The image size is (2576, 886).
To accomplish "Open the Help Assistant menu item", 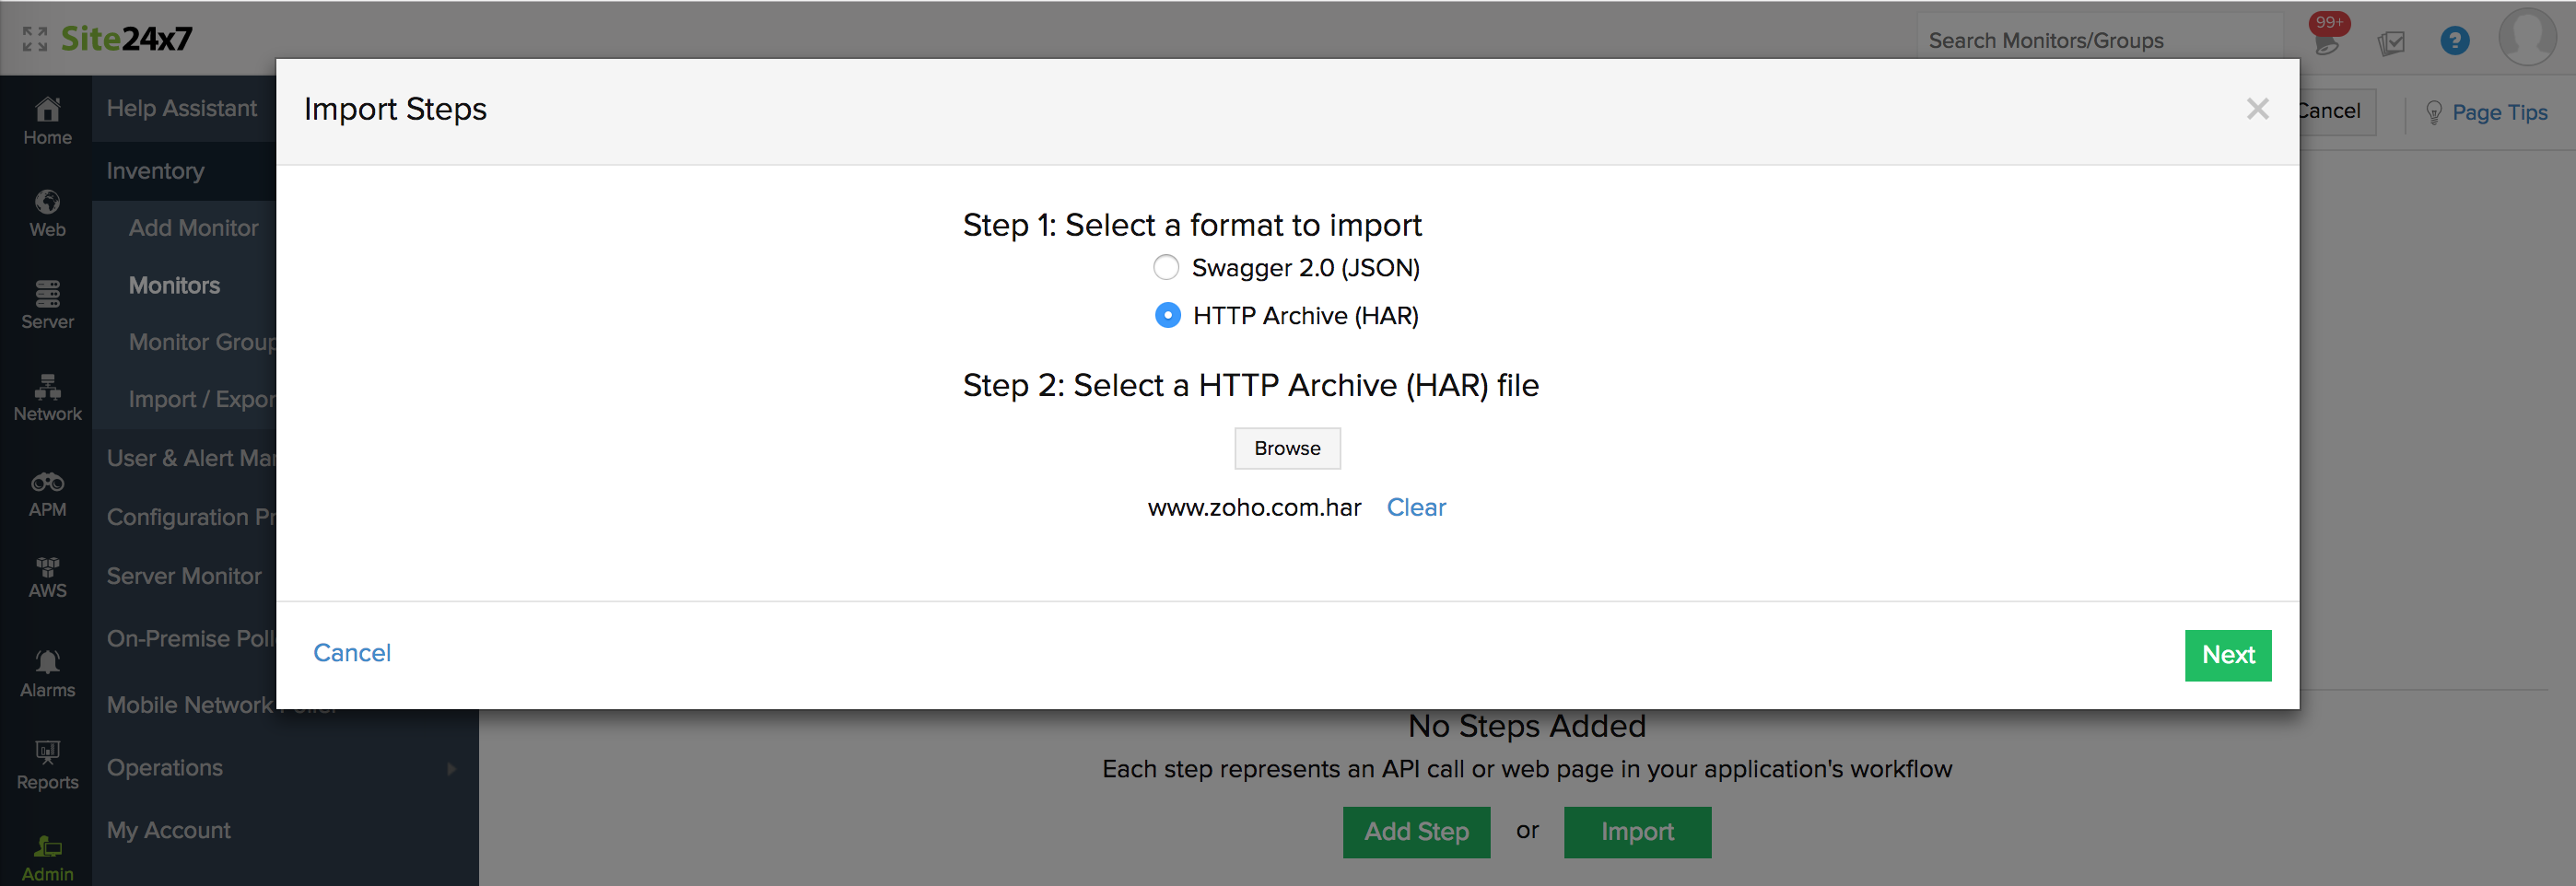I will (181, 109).
